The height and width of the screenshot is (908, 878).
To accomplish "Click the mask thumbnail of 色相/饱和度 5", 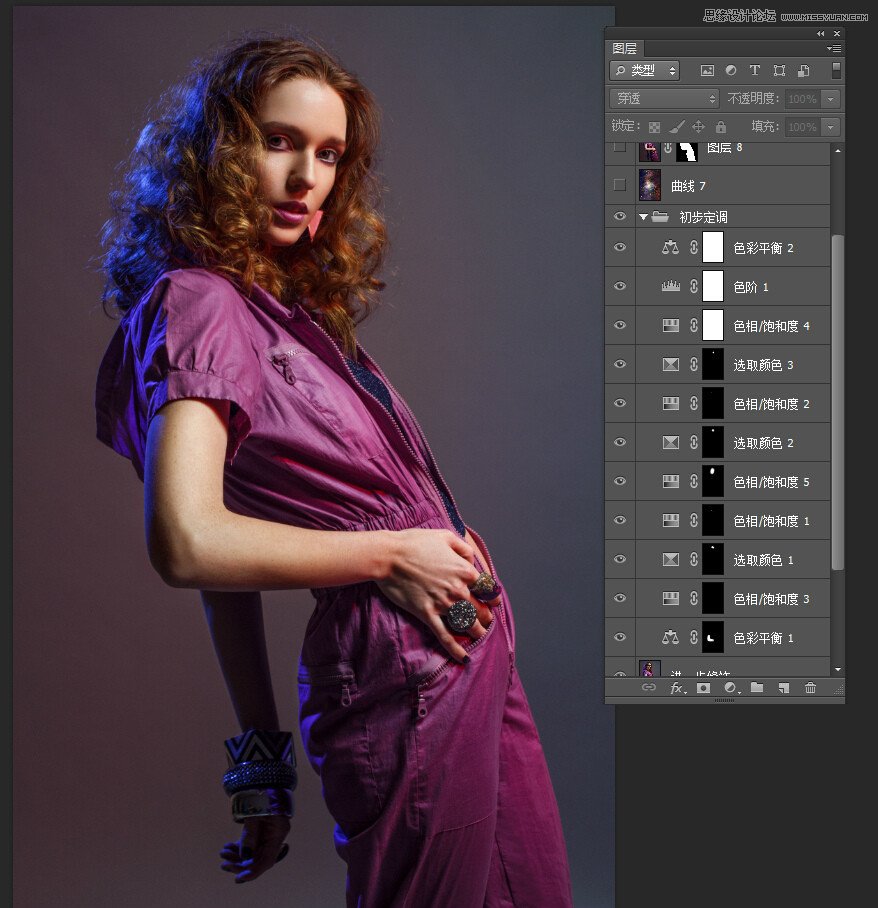I will (x=713, y=481).
